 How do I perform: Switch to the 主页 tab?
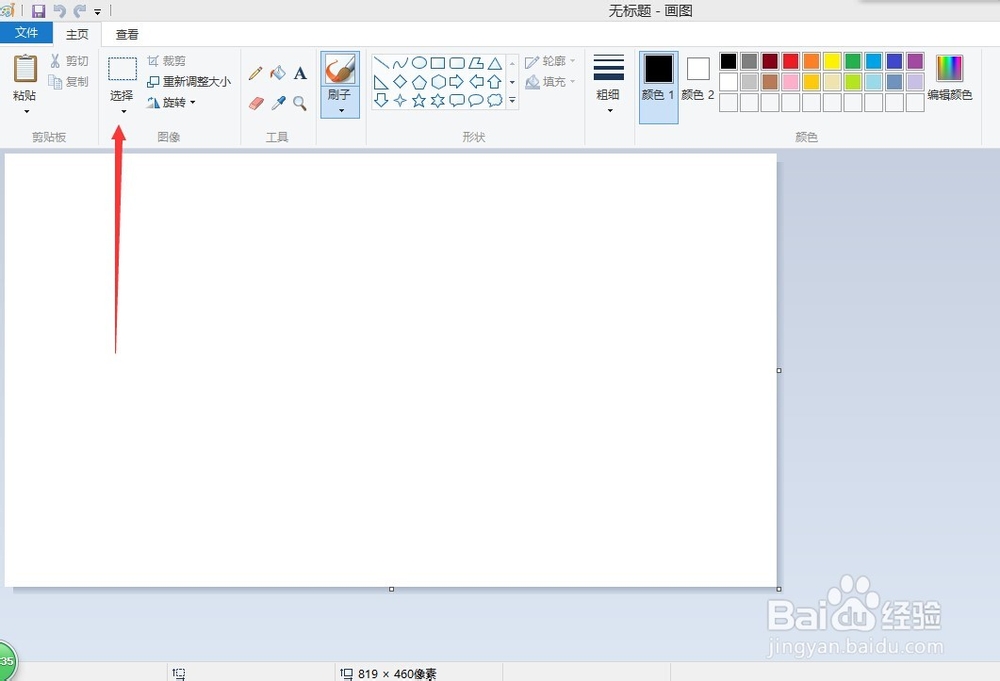point(77,34)
